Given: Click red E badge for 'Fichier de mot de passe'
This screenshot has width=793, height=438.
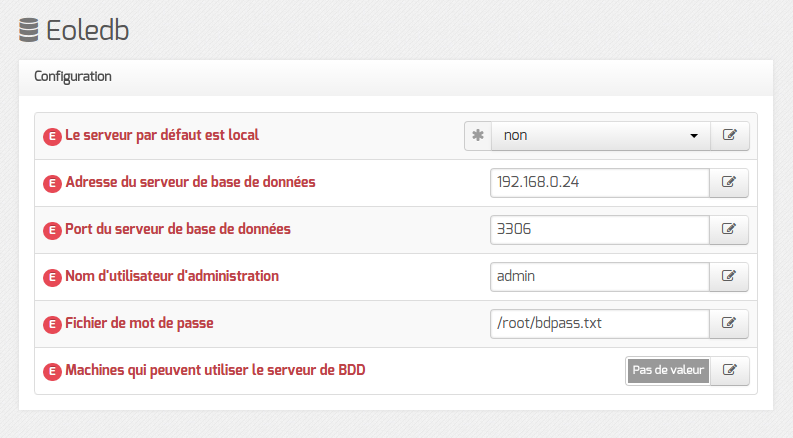Looking at the screenshot, I should 52,324.
